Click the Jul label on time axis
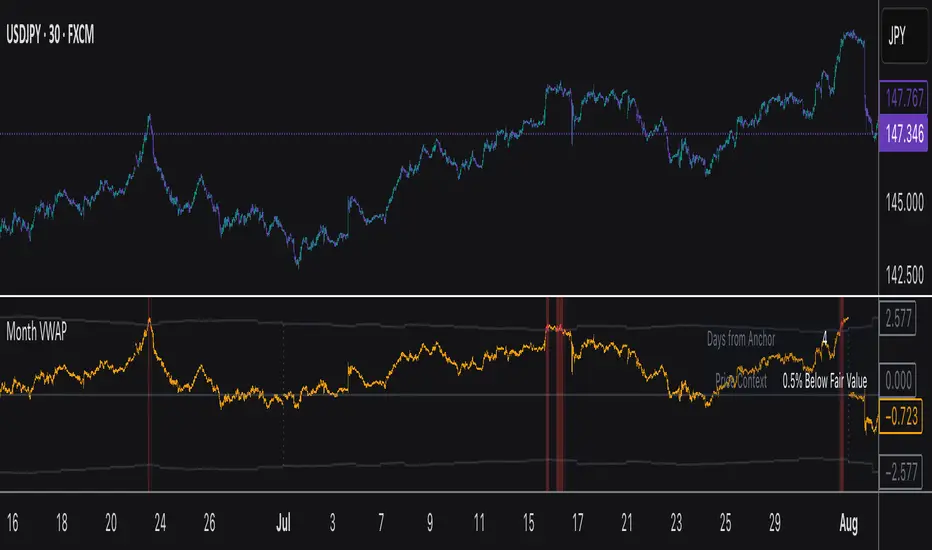Image resolution: width=932 pixels, height=550 pixels. pos(284,523)
